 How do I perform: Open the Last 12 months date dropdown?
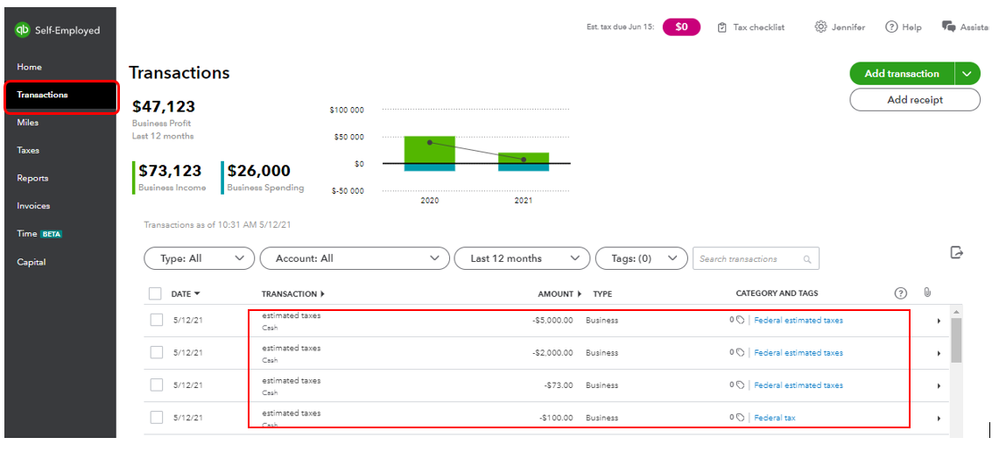coord(522,259)
